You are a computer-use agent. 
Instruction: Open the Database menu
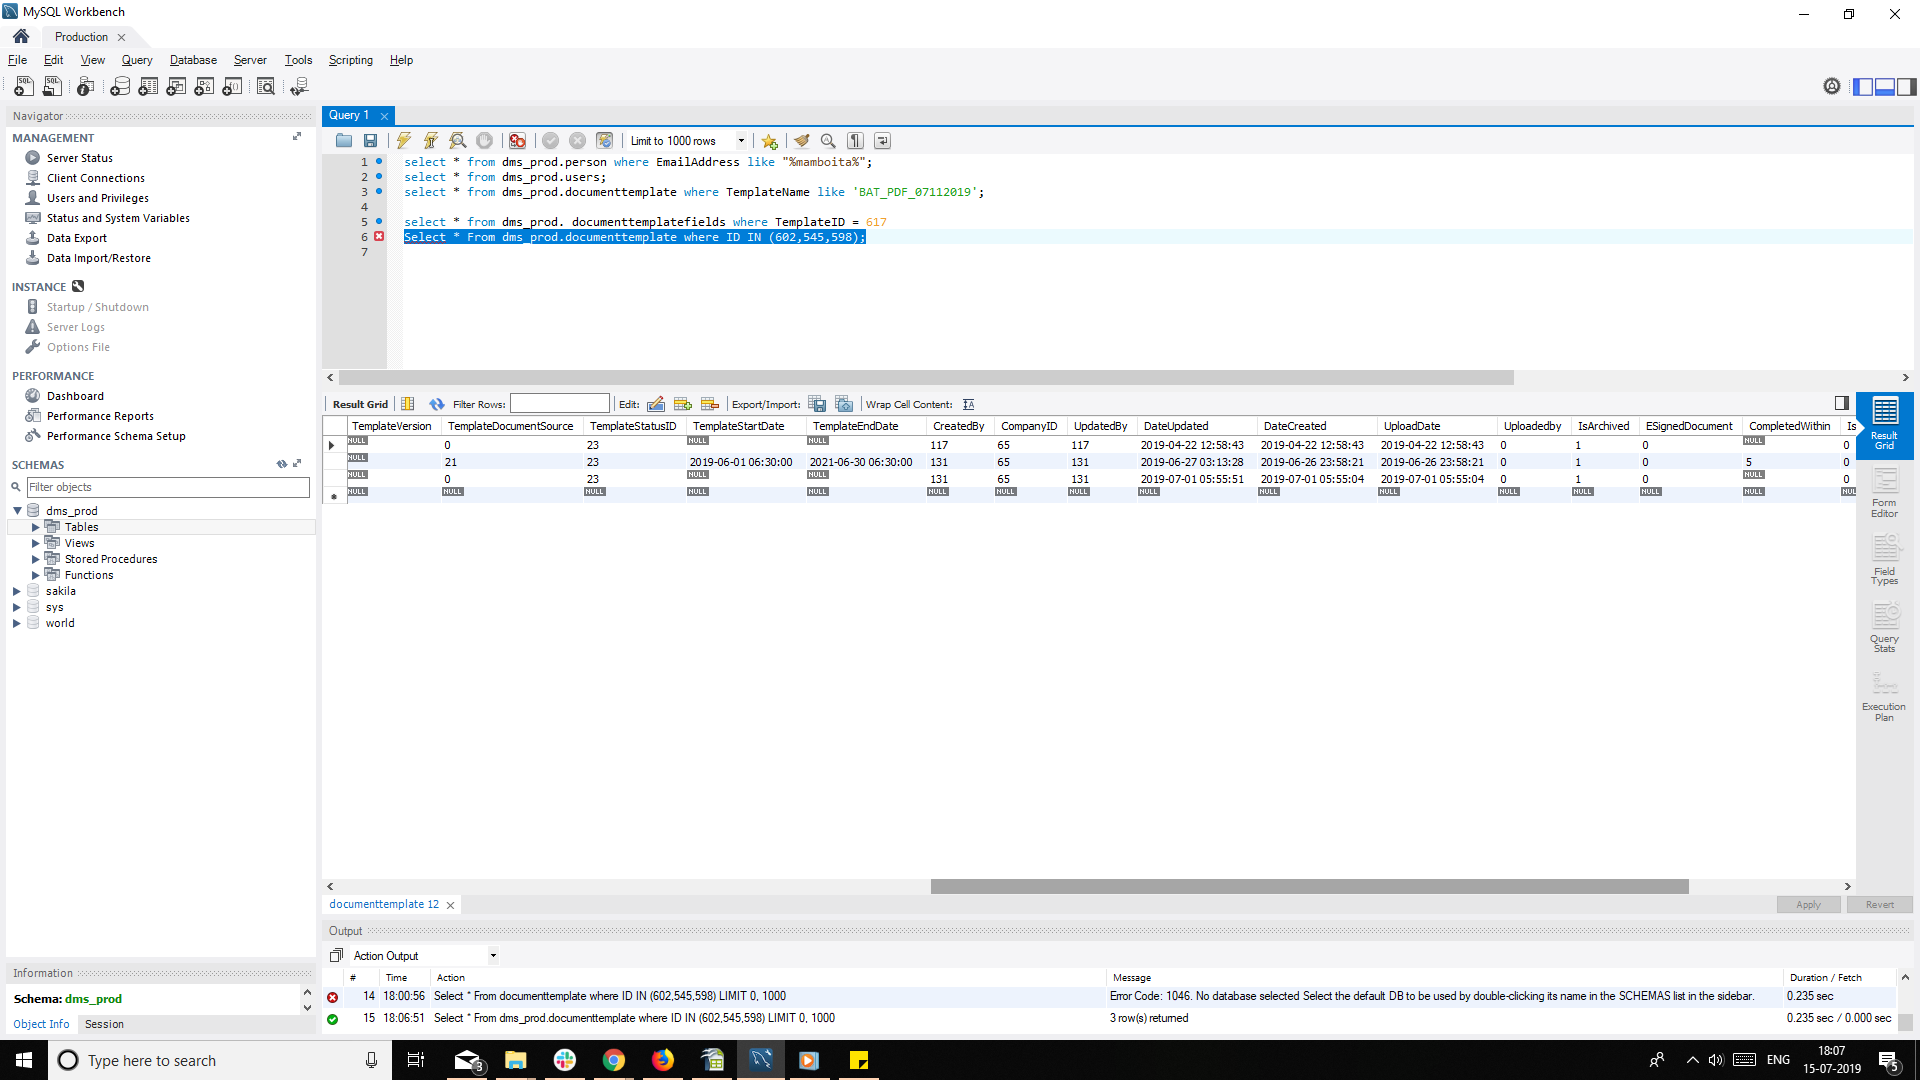(193, 60)
